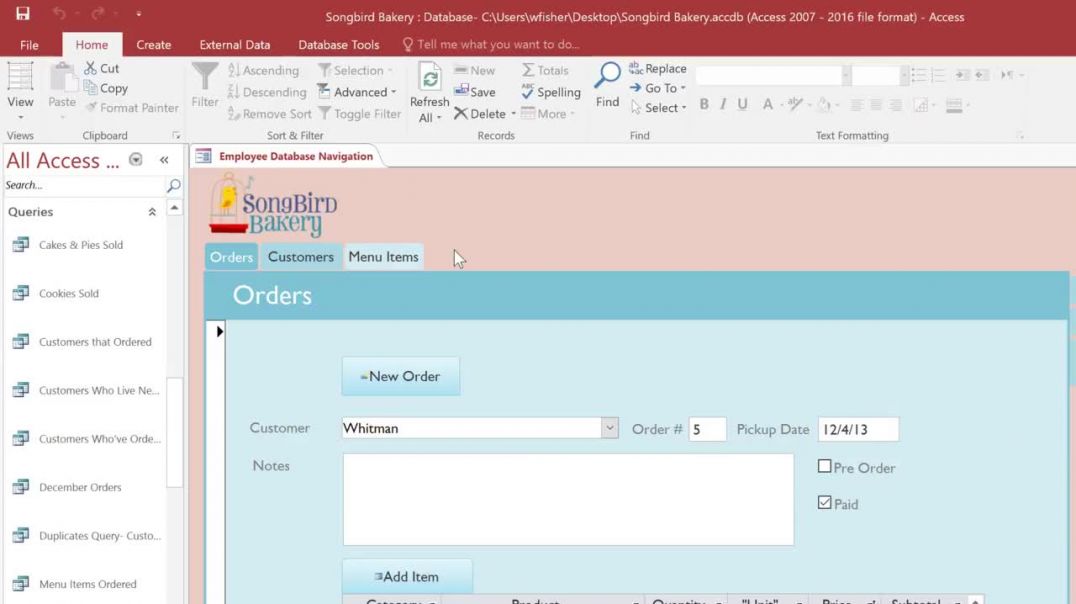1076x604 pixels.
Task: Select the Home ribbon tab
Action: click(92, 45)
